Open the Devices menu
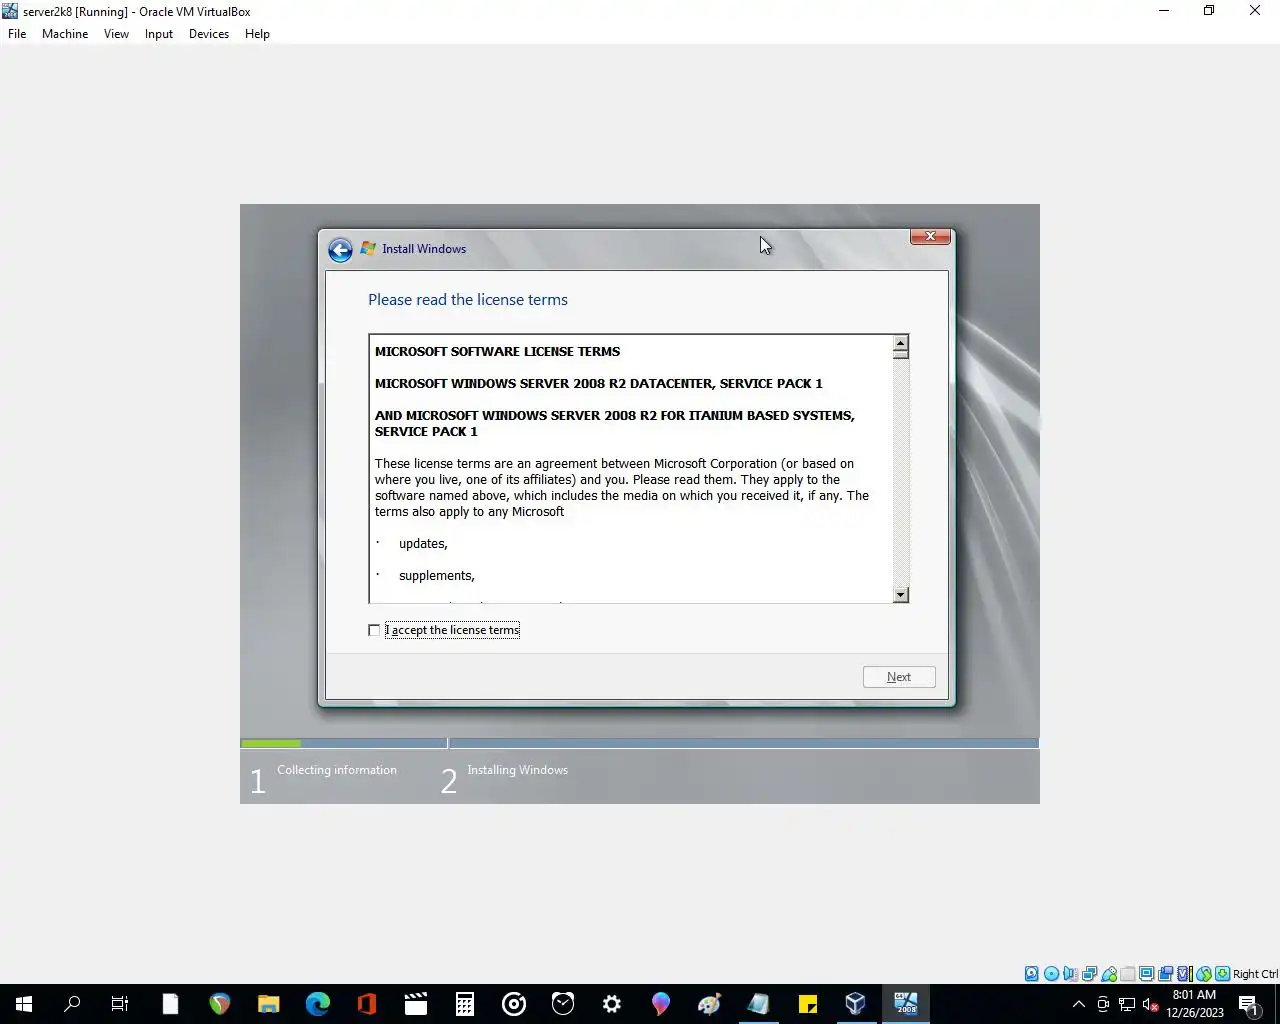Image resolution: width=1280 pixels, height=1024 pixels. coord(208,34)
